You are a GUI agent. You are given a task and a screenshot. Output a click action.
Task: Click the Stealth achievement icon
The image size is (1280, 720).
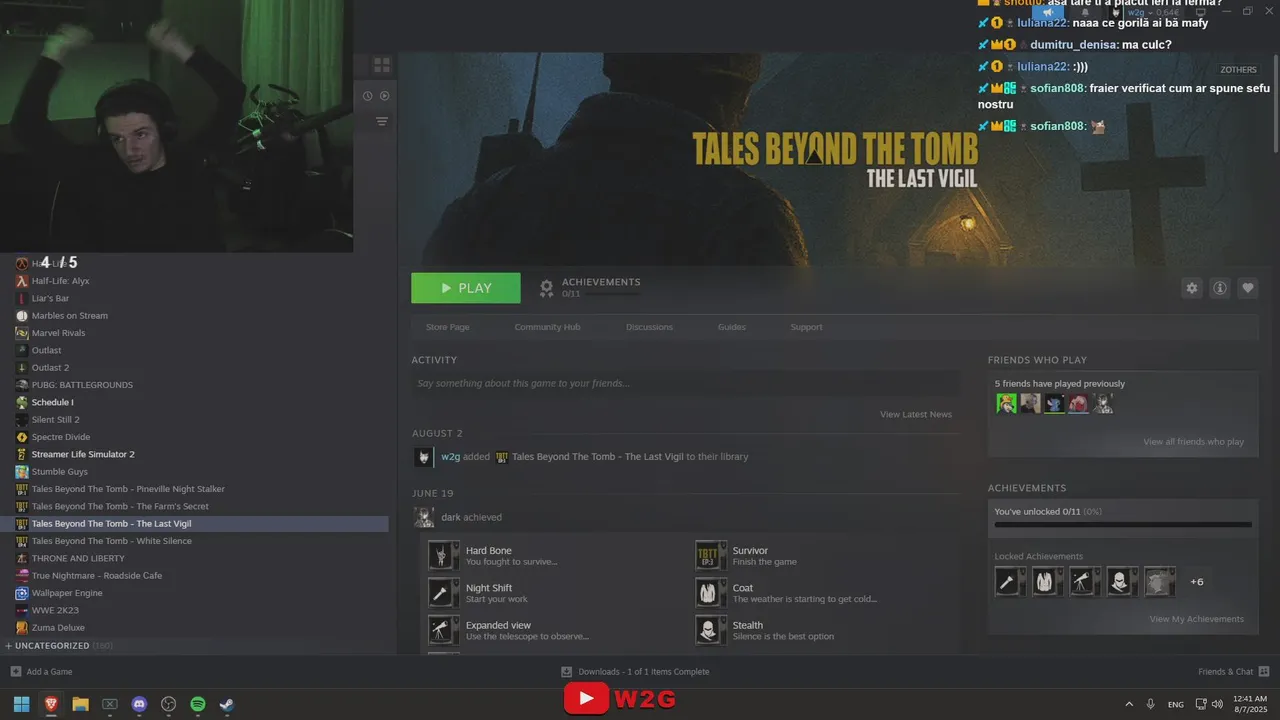[710, 629]
